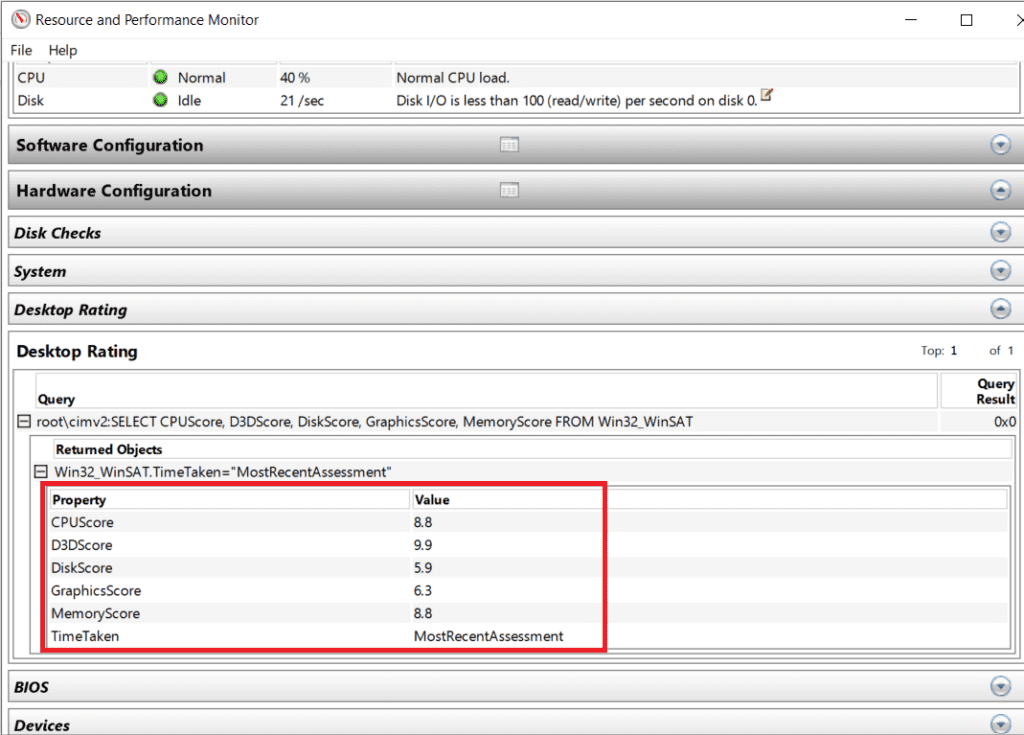Select the MemoryScore property row

[x=529, y=613]
